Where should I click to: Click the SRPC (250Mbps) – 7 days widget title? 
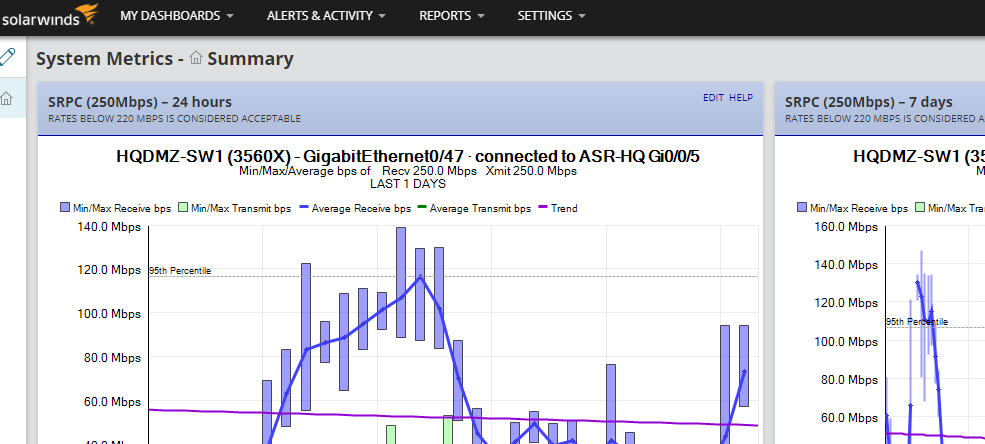(869, 102)
